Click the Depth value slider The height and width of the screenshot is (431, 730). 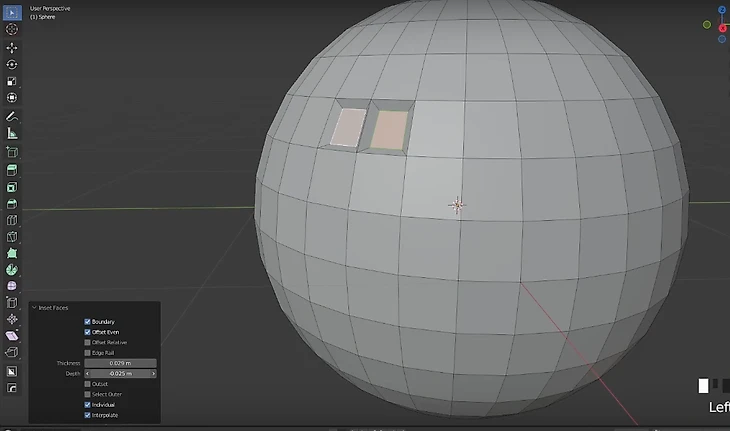tap(120, 373)
